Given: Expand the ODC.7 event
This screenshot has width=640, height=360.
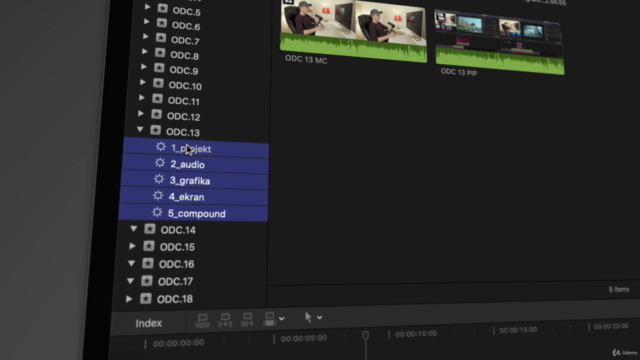Looking at the screenshot, I should (x=146, y=37).
